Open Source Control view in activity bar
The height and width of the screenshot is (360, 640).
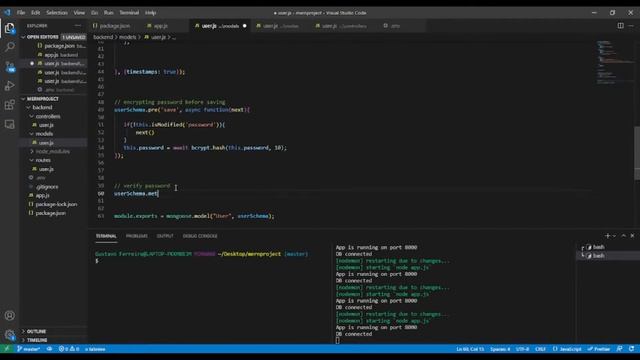tap(9, 67)
